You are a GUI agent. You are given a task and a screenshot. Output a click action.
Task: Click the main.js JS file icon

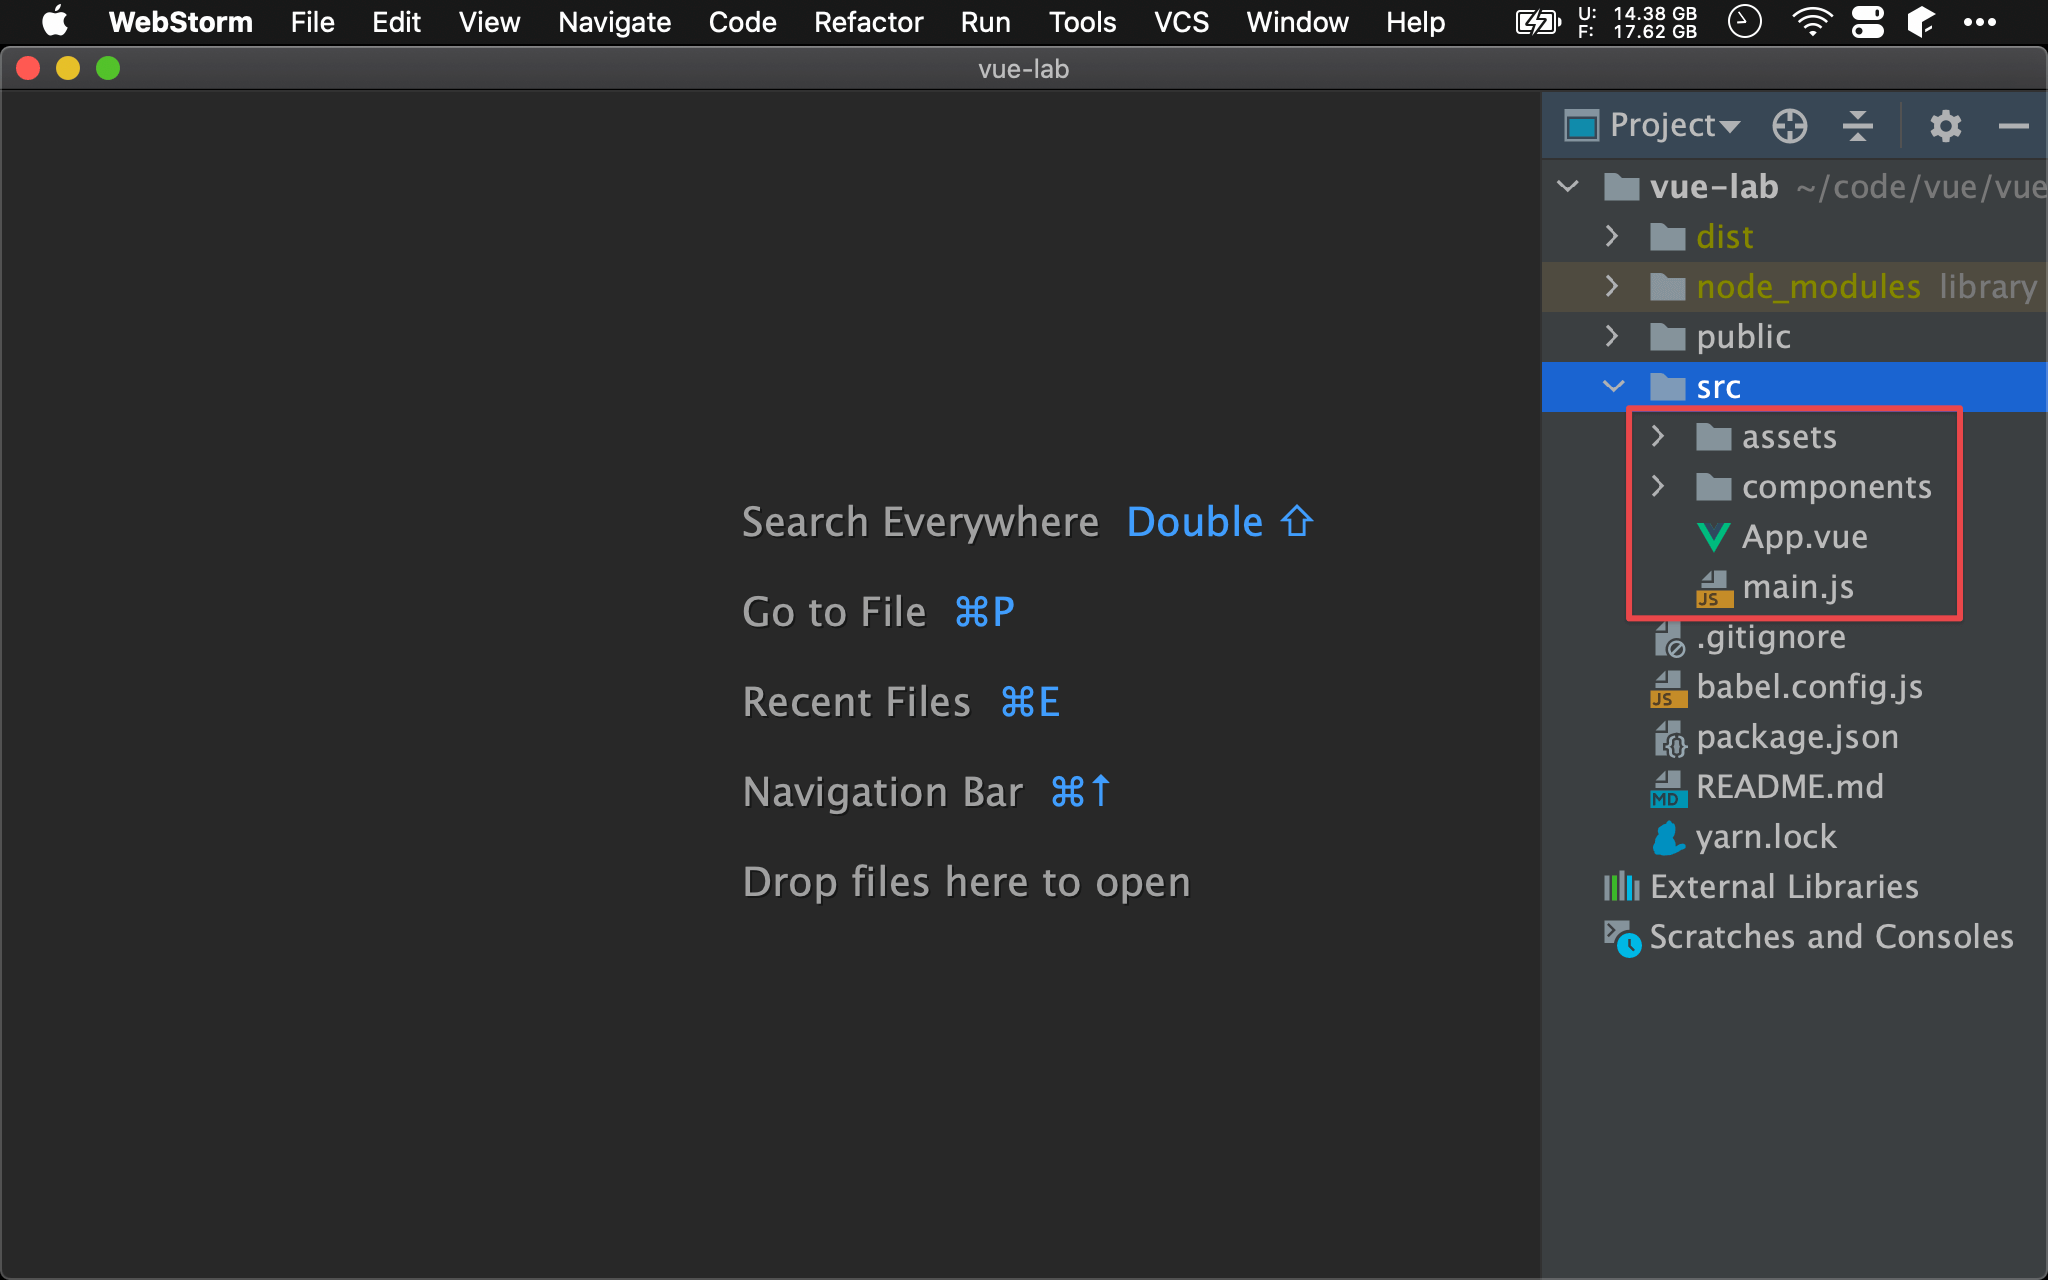(1714, 588)
